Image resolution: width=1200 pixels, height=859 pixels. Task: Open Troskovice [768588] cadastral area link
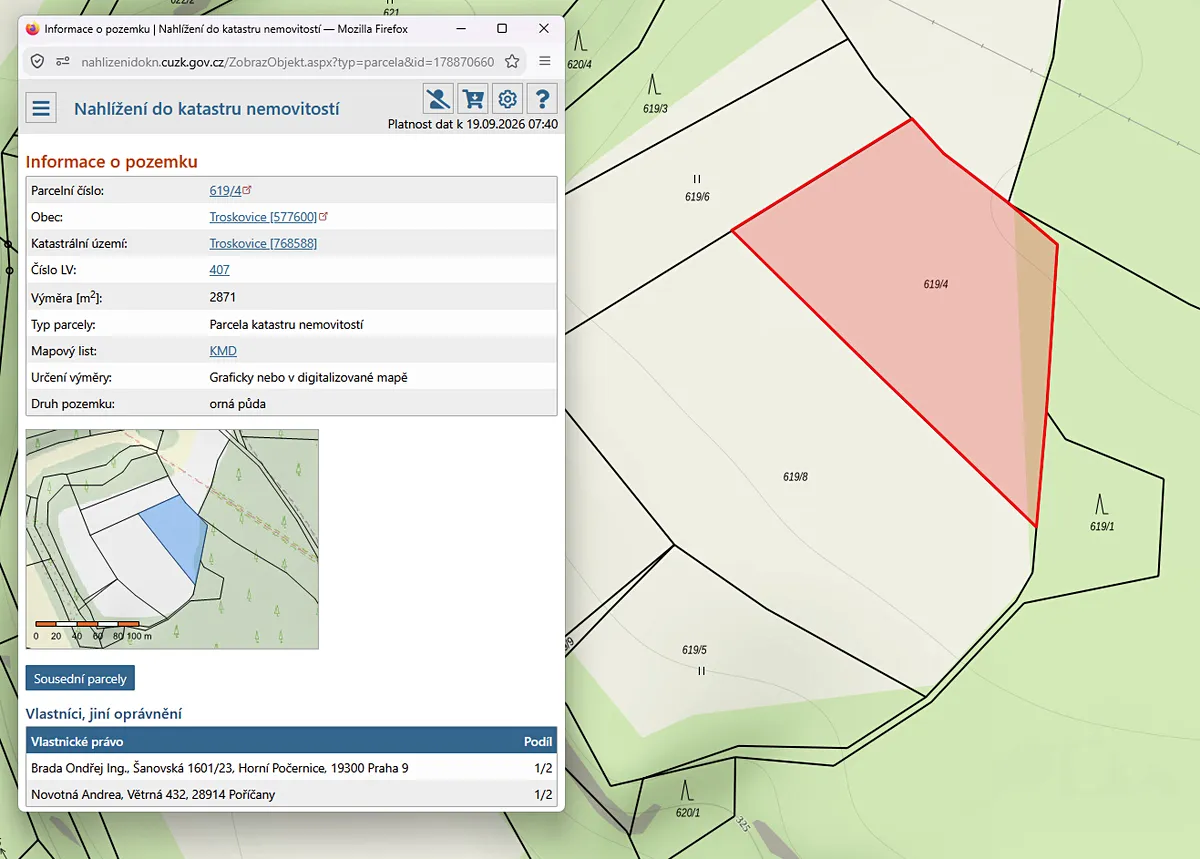pyautogui.click(x=263, y=243)
